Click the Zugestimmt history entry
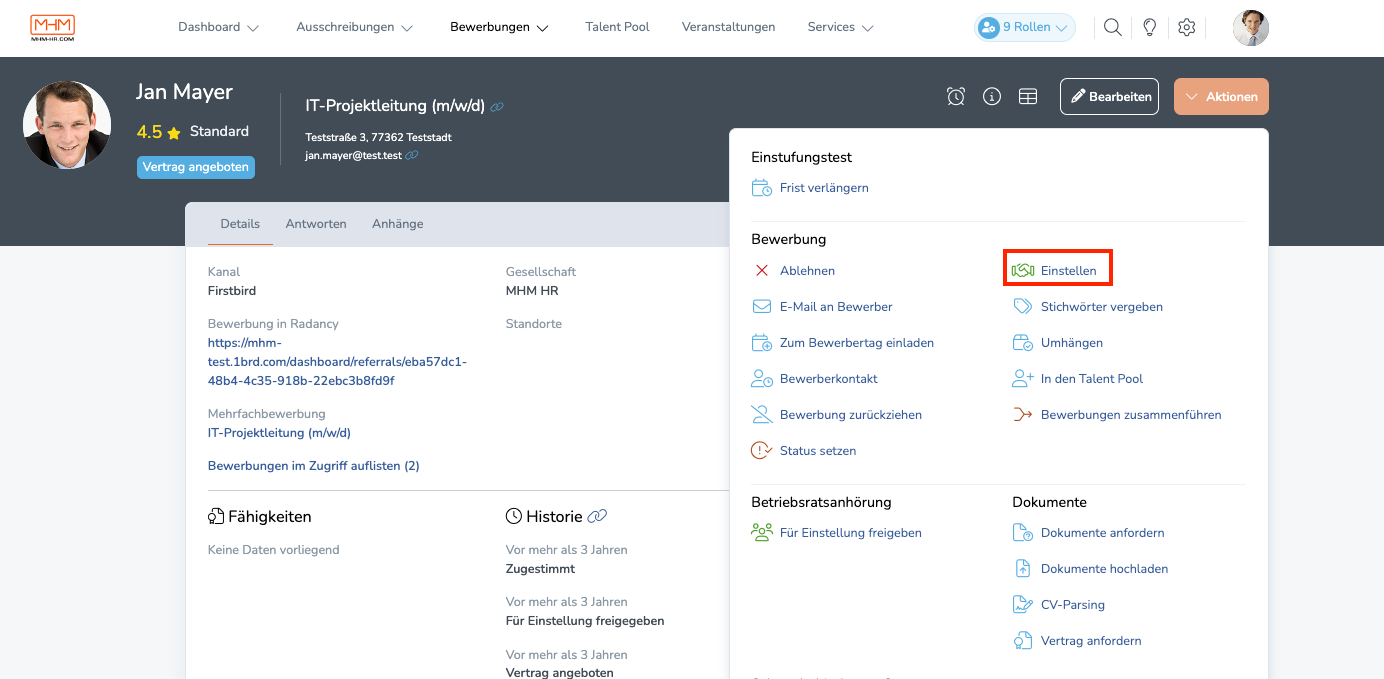 (540, 569)
